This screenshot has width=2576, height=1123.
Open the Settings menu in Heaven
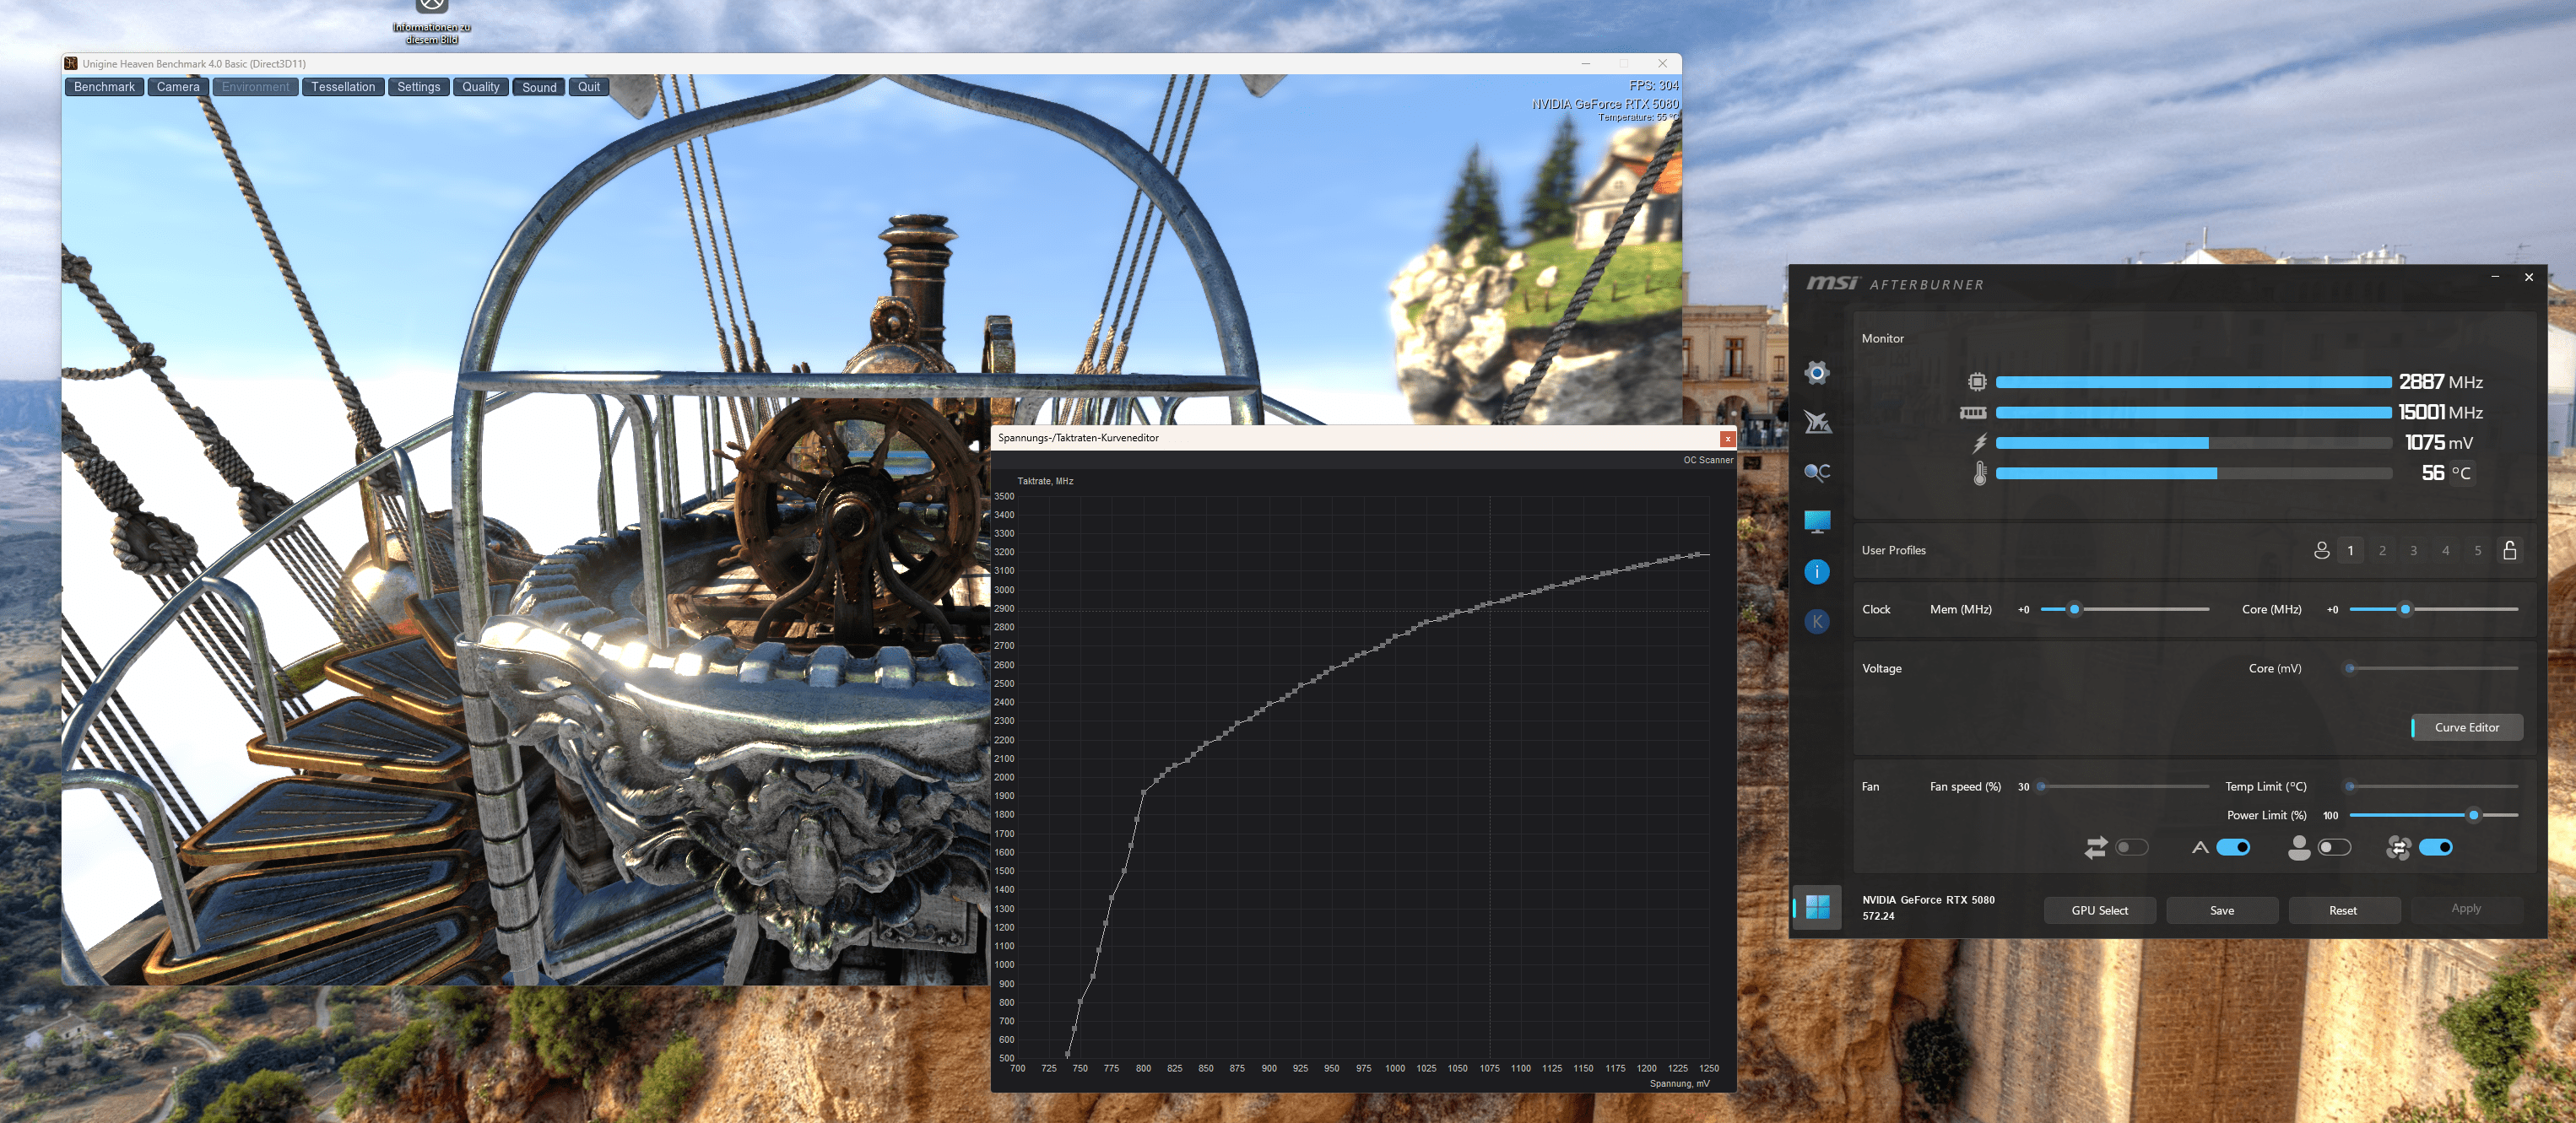(418, 87)
